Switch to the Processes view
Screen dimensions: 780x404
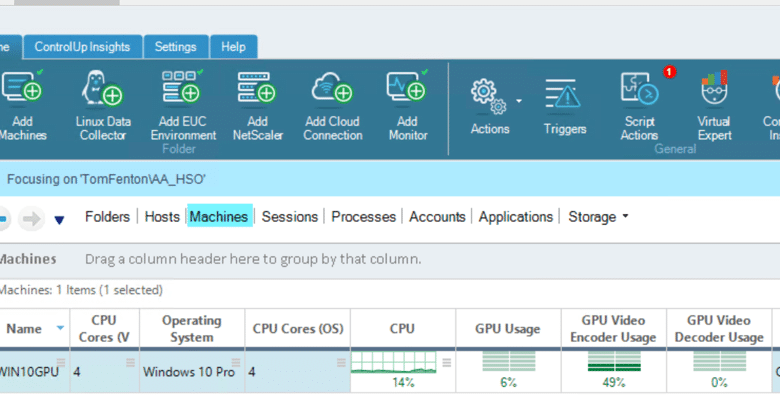(x=364, y=217)
